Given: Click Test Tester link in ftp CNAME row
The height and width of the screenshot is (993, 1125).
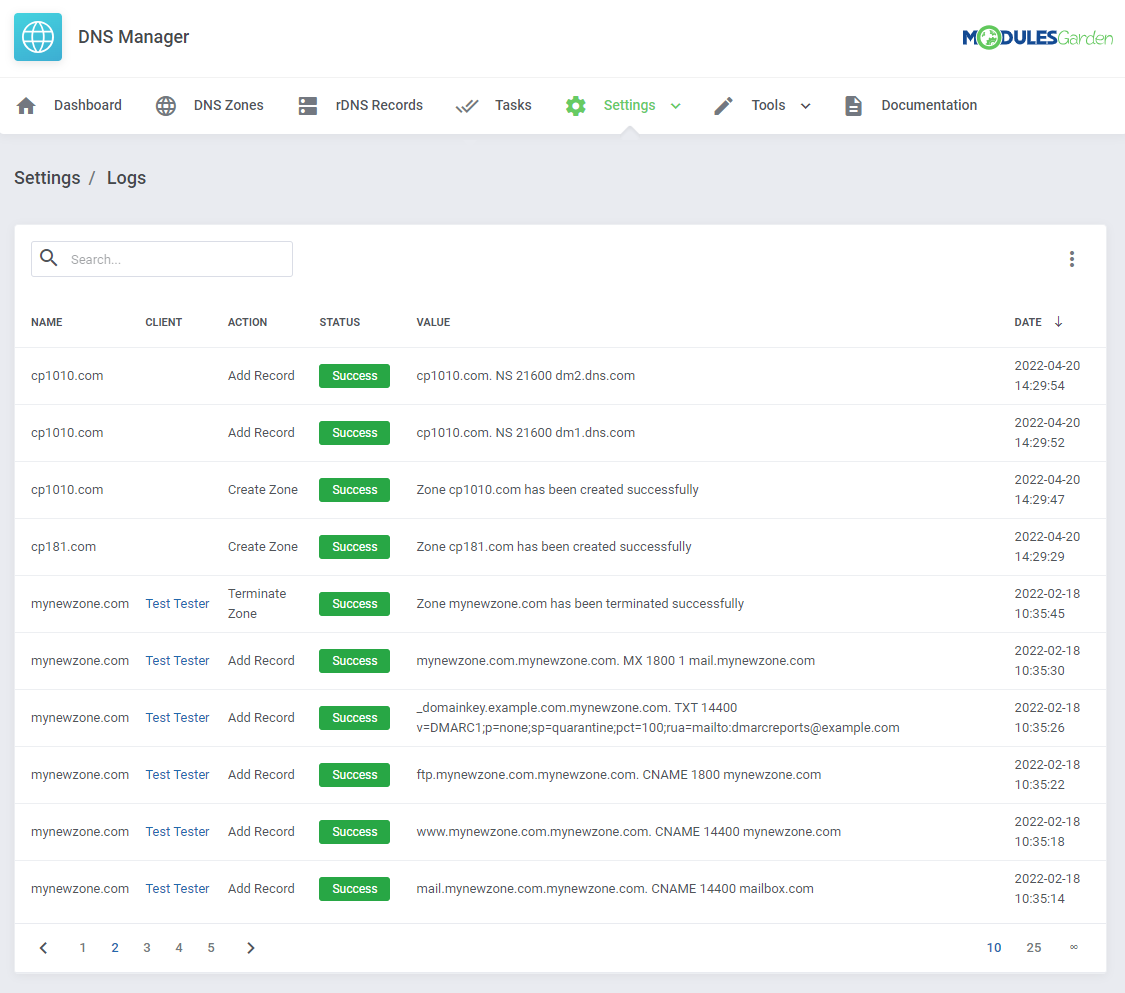Looking at the screenshot, I should coord(177,775).
